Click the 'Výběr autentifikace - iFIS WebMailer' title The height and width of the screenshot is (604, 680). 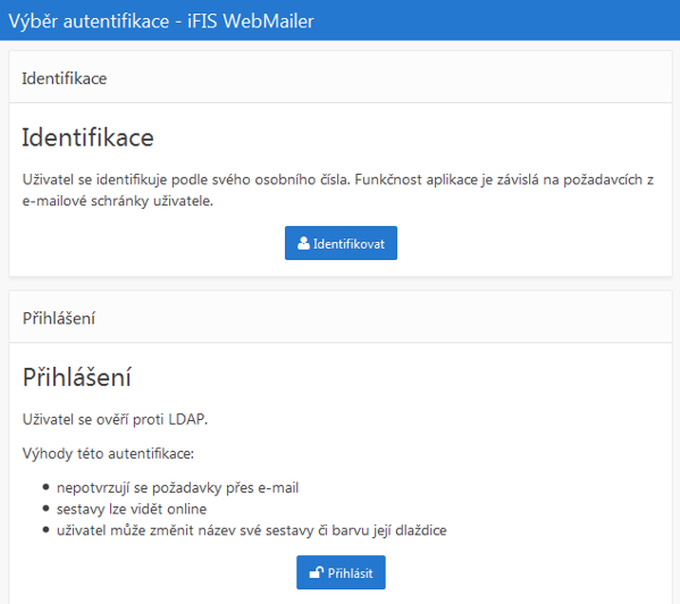tap(161, 21)
